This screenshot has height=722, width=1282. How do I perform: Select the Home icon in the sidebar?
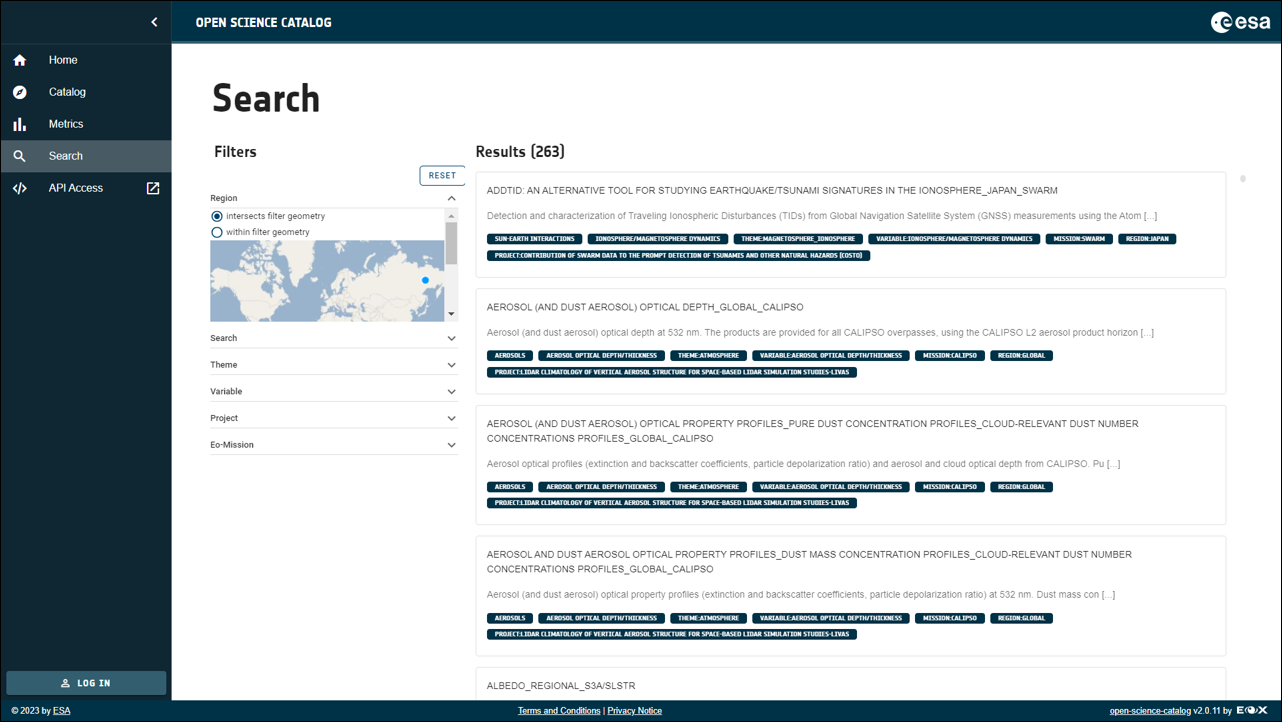coord(18,60)
